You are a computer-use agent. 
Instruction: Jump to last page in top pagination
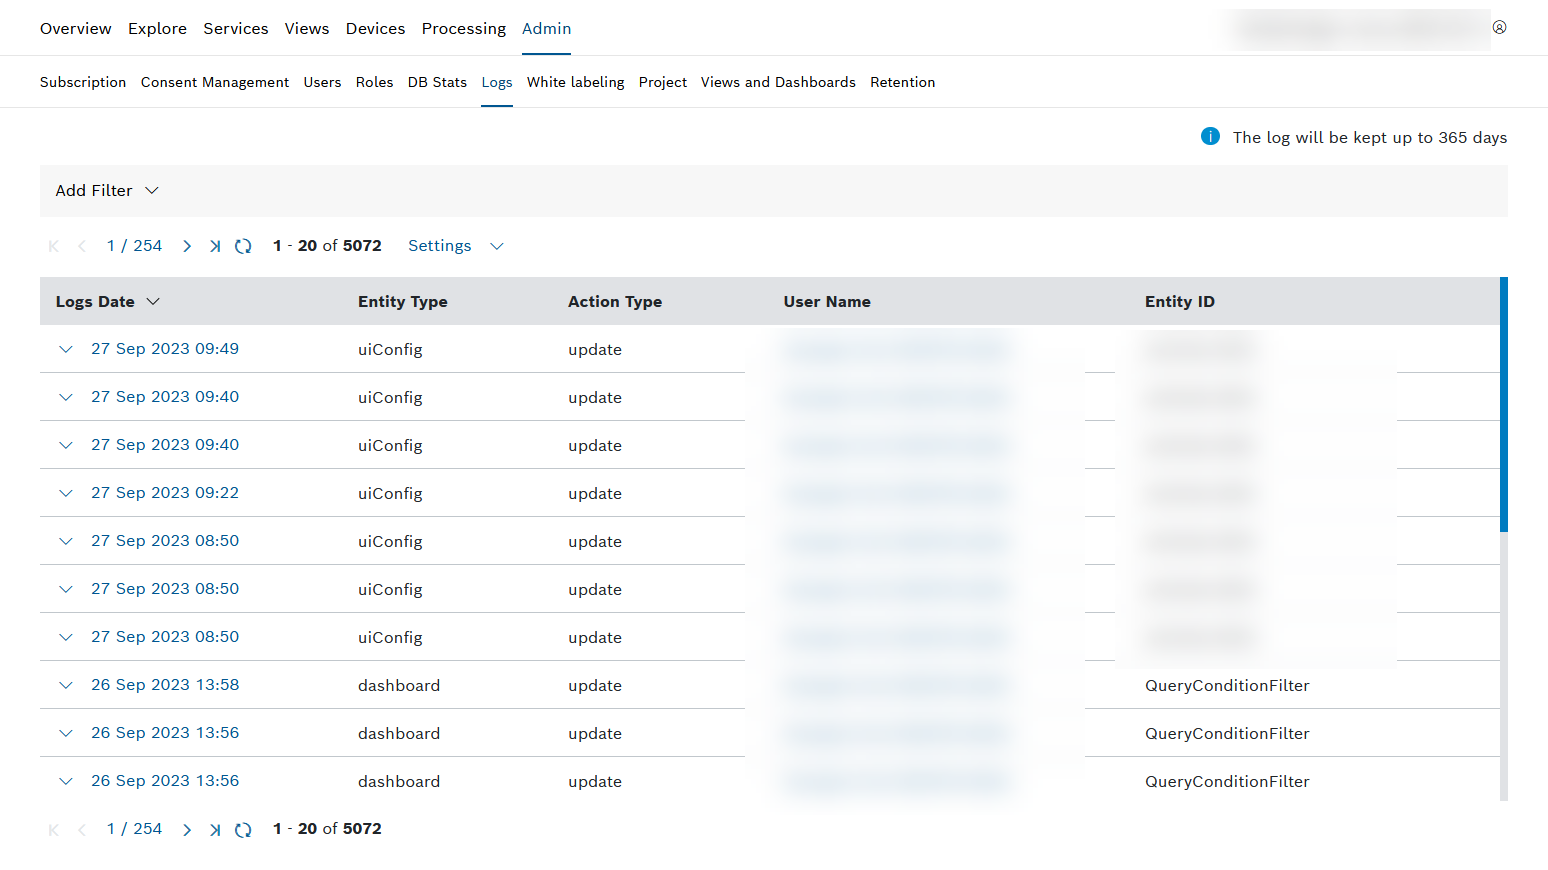[x=215, y=246]
